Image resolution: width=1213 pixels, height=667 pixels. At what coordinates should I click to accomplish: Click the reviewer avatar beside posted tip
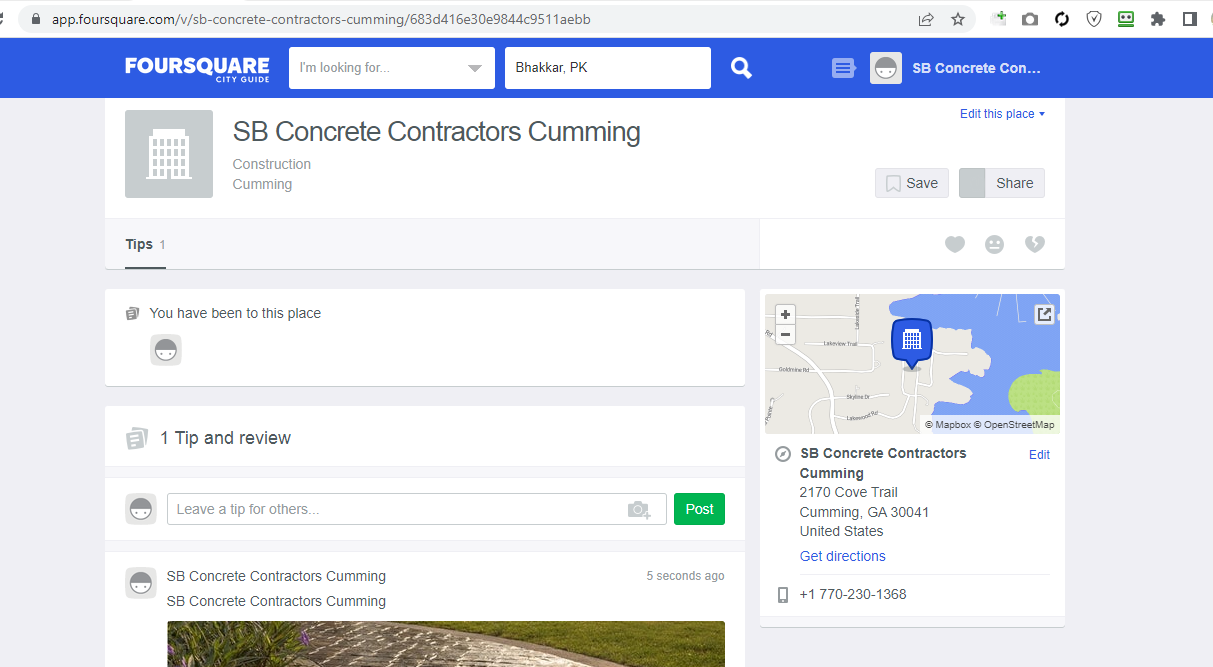[x=141, y=583]
